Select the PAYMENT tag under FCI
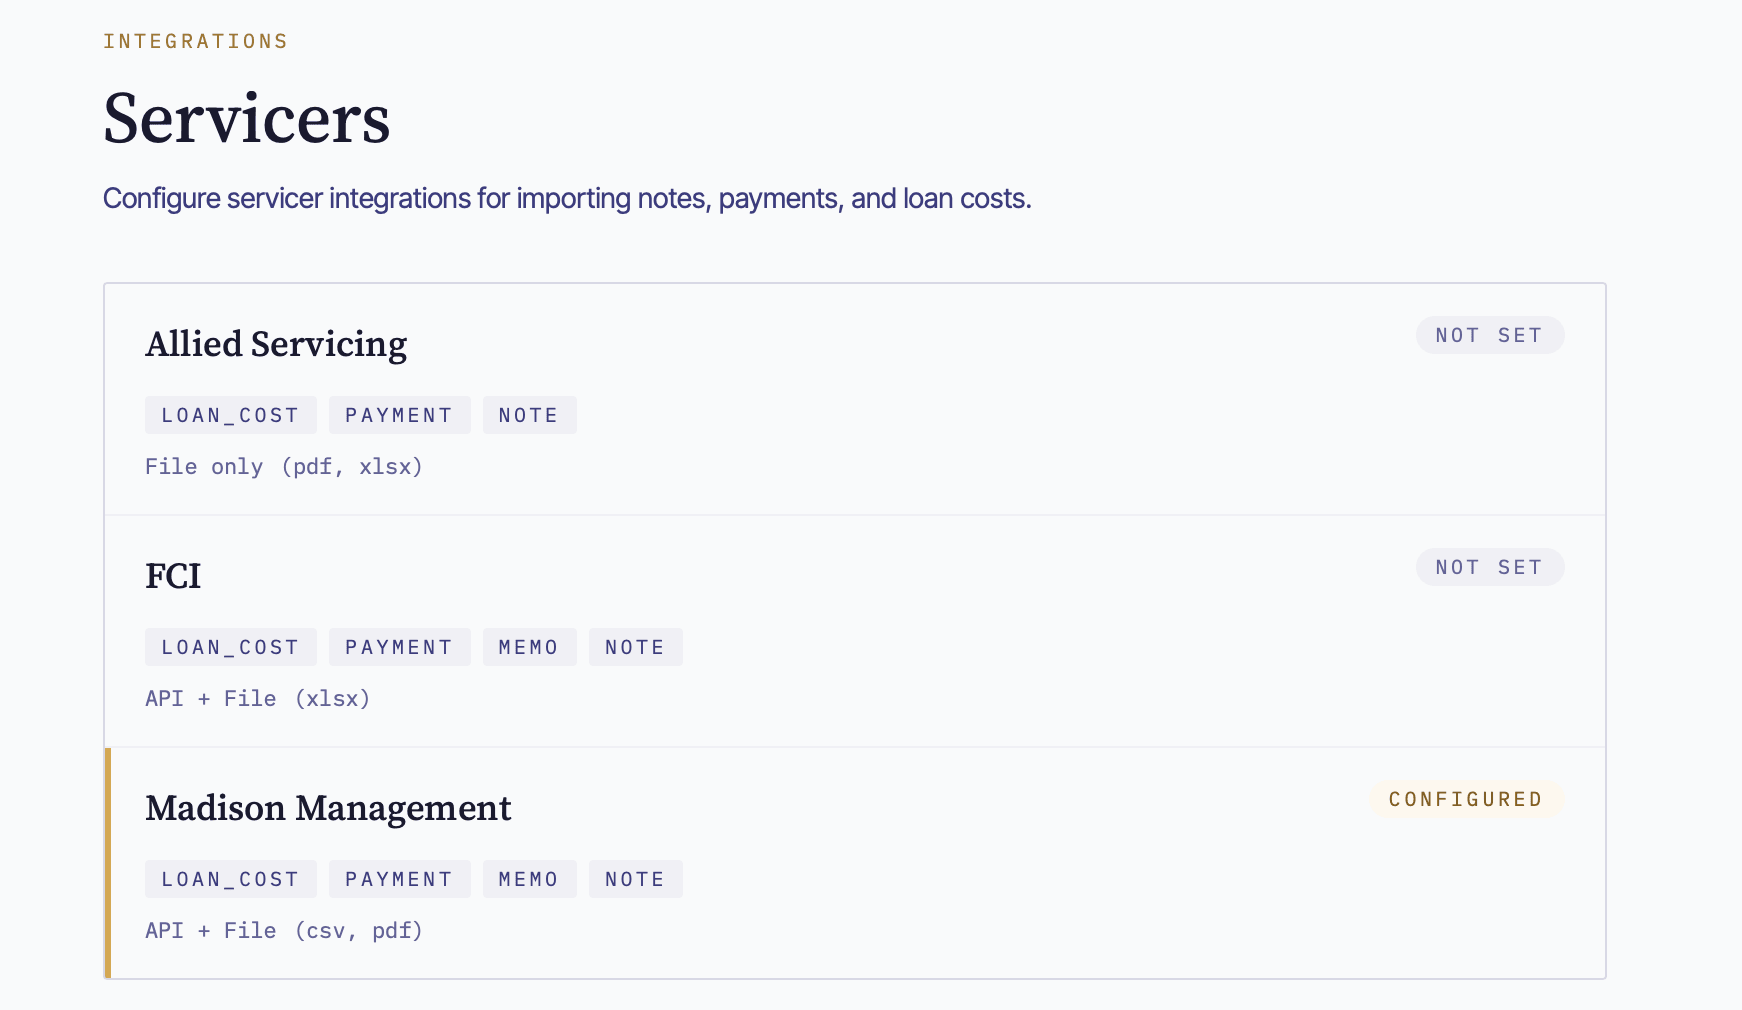1742x1010 pixels. click(x=400, y=647)
